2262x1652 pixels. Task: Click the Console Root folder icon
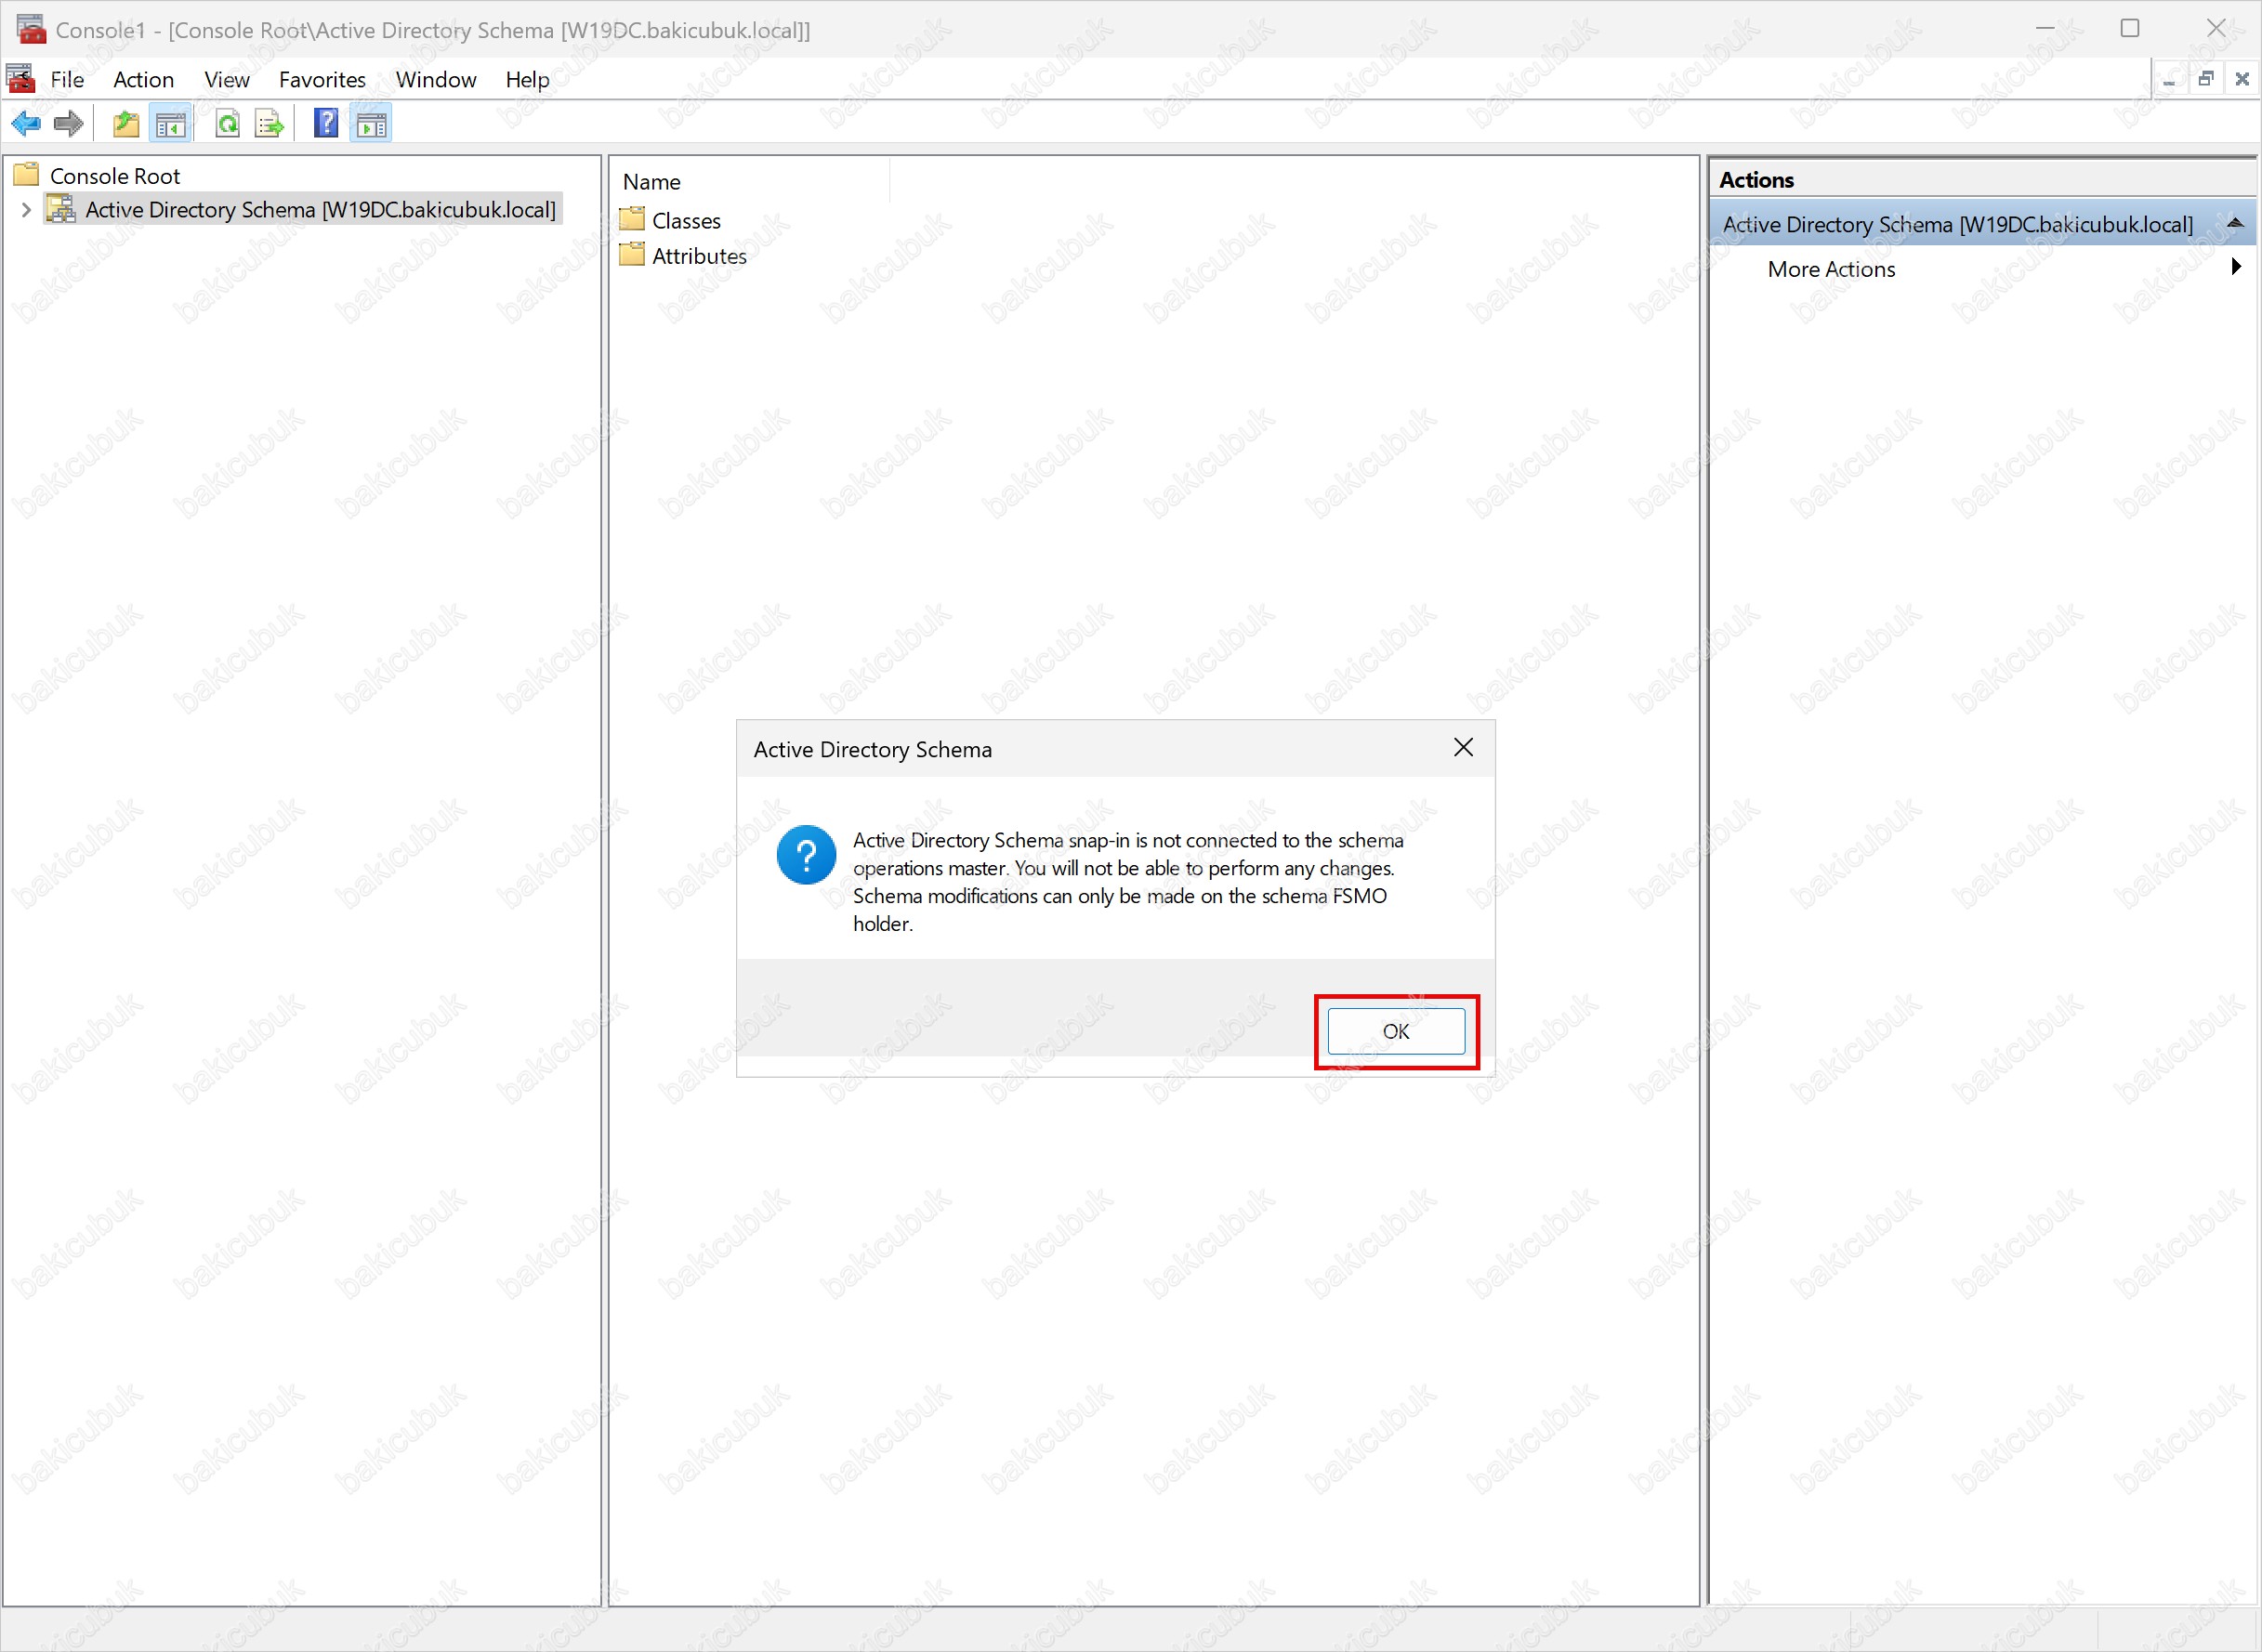tap(27, 175)
